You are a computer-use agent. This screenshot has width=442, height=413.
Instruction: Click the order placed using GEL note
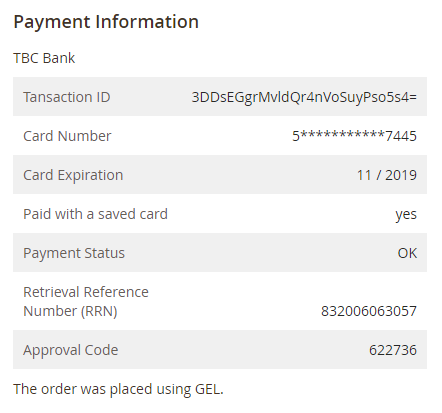pyautogui.click(x=118, y=389)
